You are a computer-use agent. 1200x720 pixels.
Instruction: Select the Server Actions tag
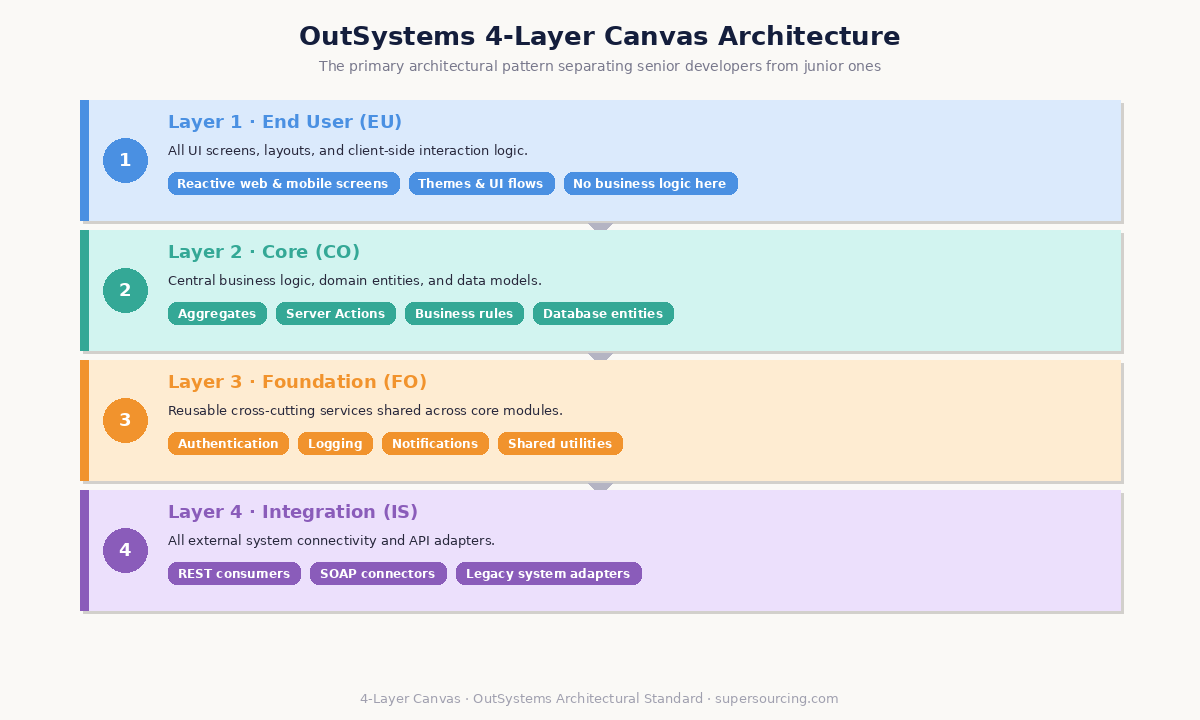336,314
